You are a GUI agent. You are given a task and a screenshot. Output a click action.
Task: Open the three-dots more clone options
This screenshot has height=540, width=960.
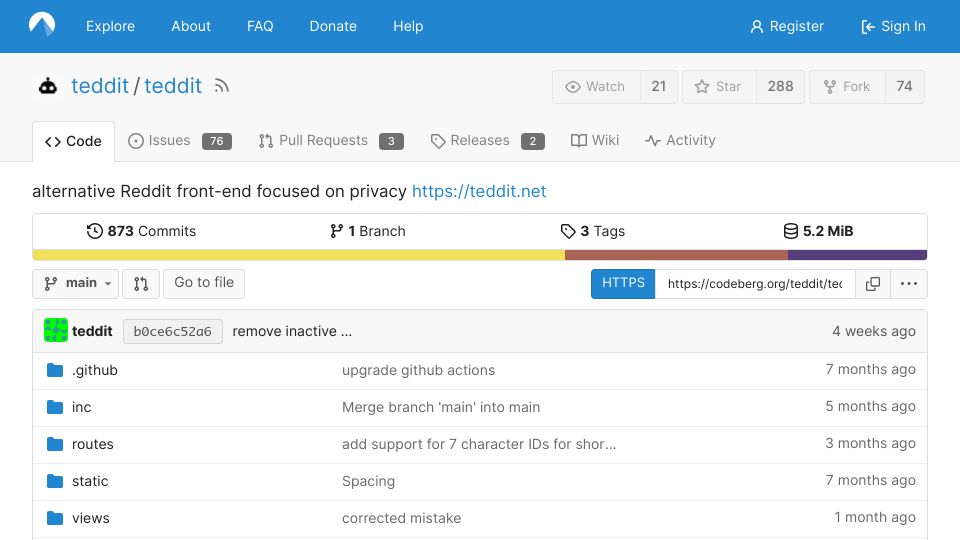point(909,283)
